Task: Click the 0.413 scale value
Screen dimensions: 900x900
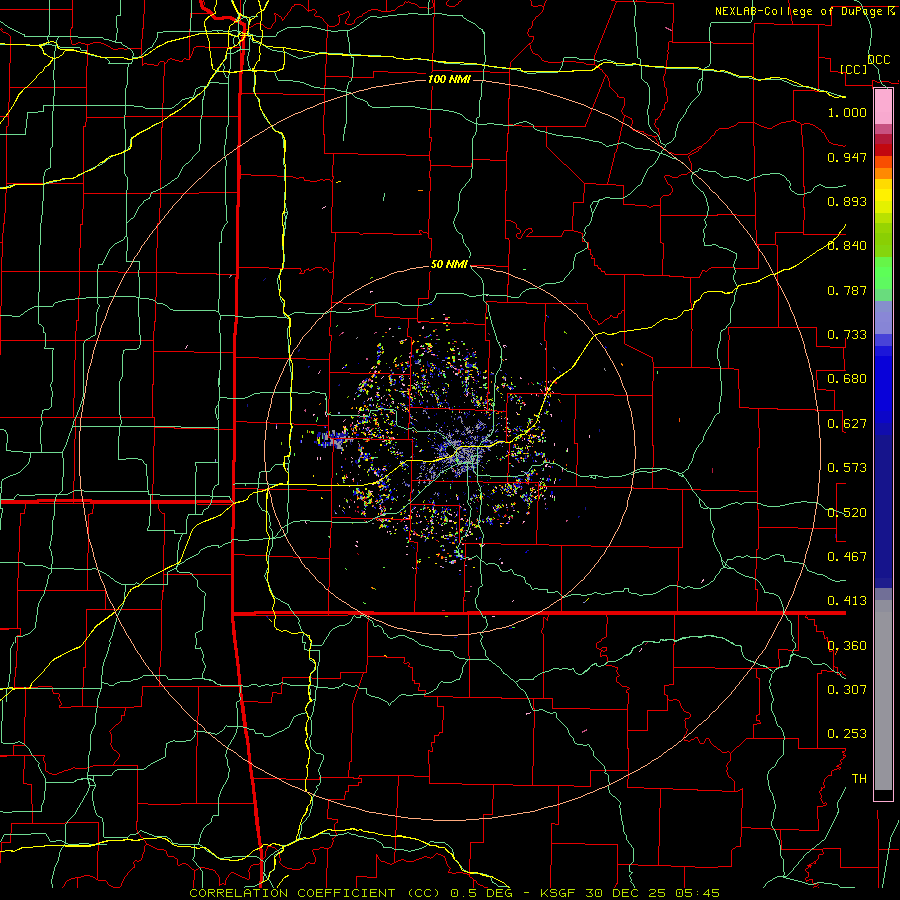Action: coord(847,601)
